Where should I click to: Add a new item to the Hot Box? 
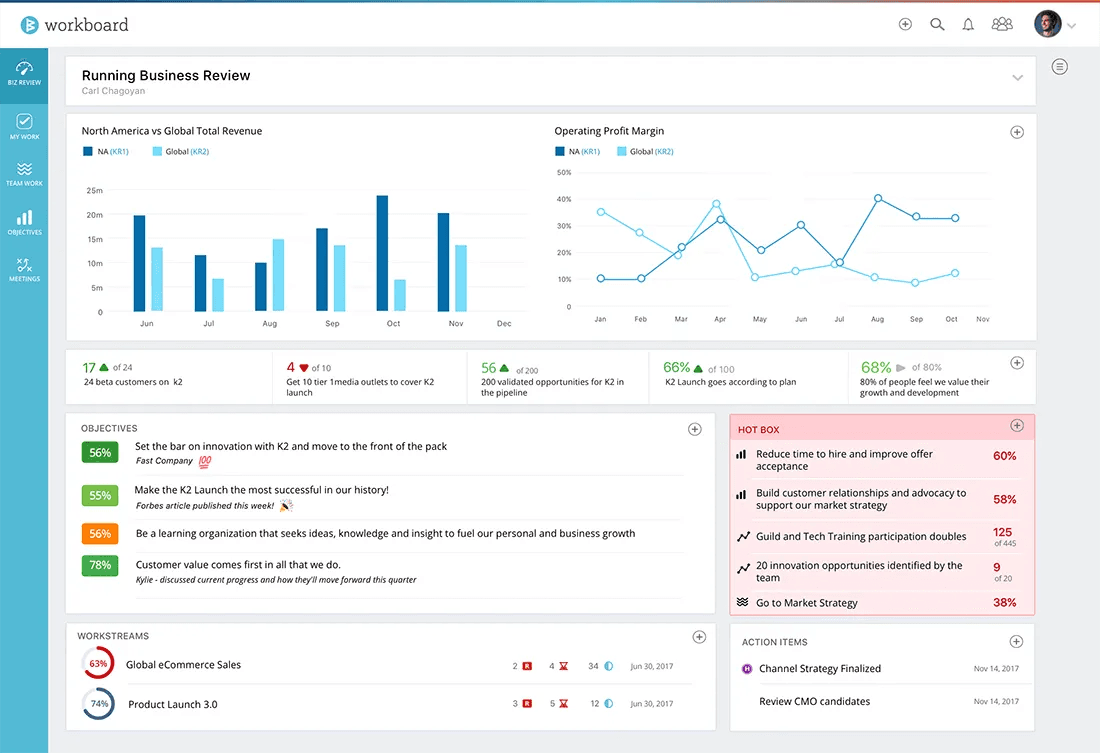tap(1017, 425)
